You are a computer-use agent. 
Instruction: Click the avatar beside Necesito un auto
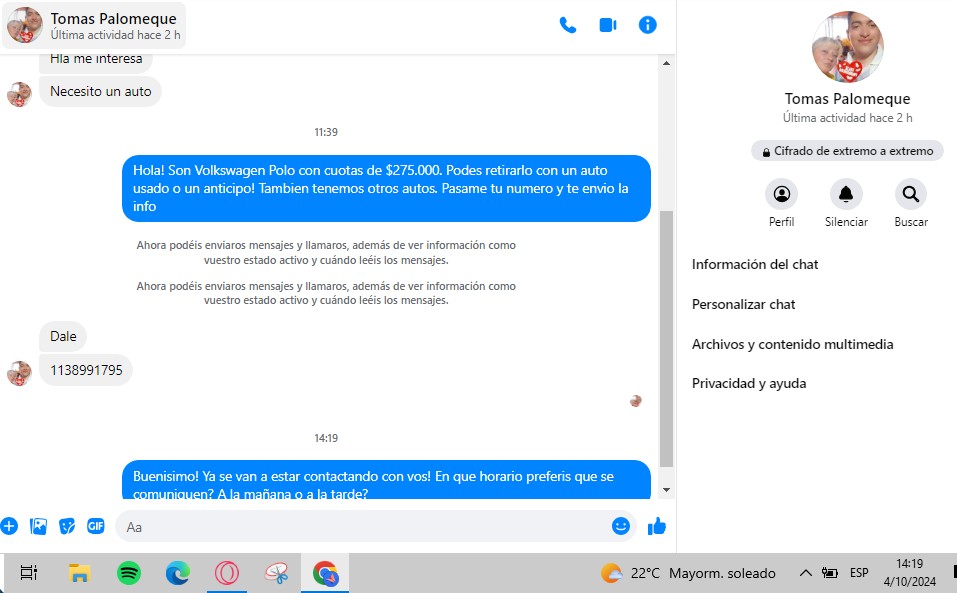click(x=19, y=95)
